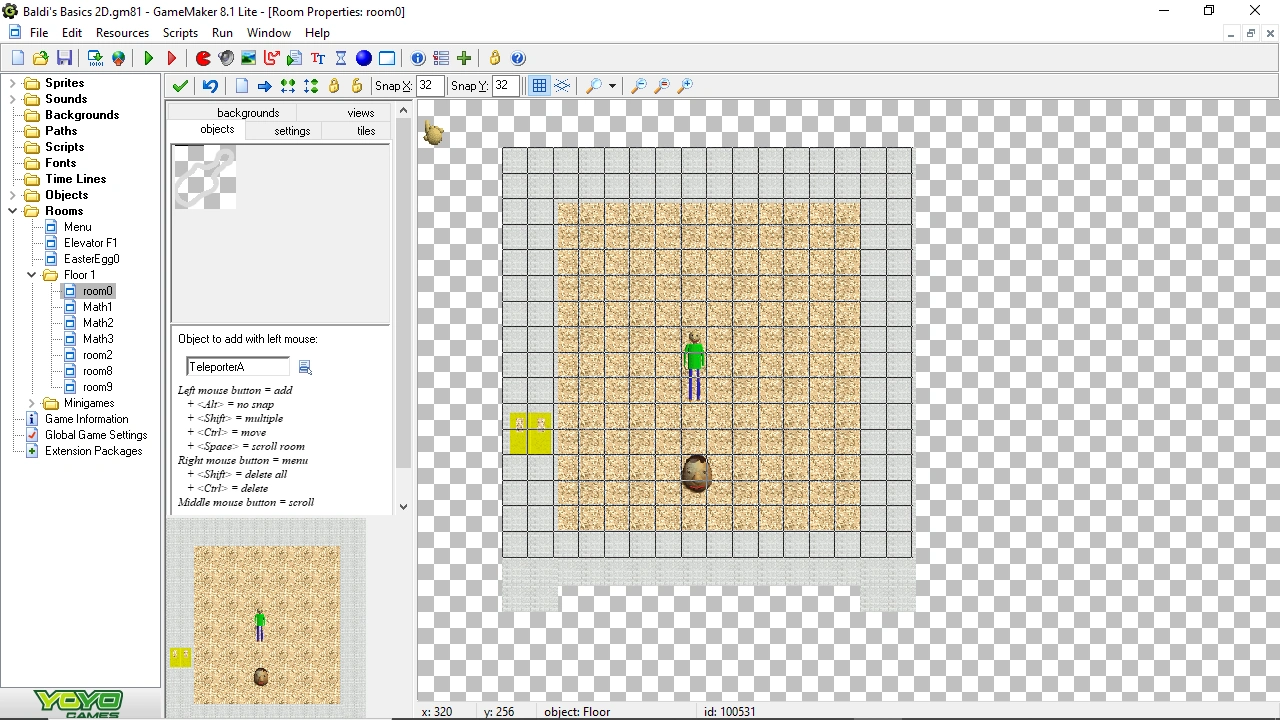The width and height of the screenshot is (1280, 720).
Task: Collapse the Rooms folder in the resource tree
Action: [x=13, y=211]
